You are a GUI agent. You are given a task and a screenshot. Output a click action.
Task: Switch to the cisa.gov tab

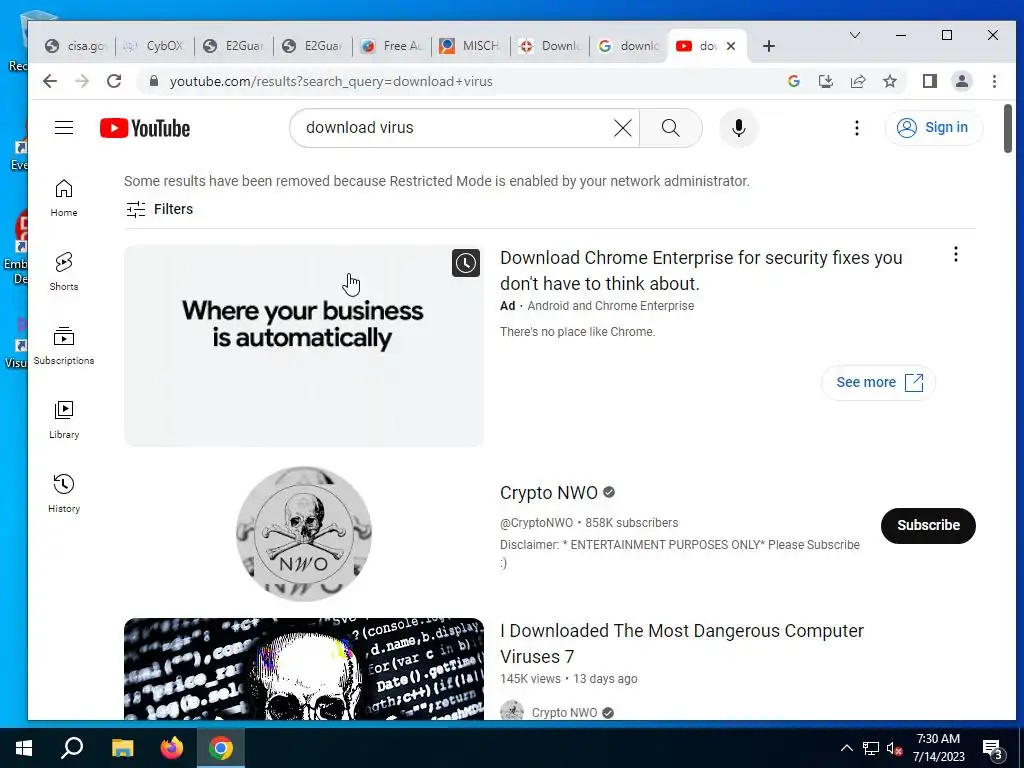pyautogui.click(x=76, y=46)
